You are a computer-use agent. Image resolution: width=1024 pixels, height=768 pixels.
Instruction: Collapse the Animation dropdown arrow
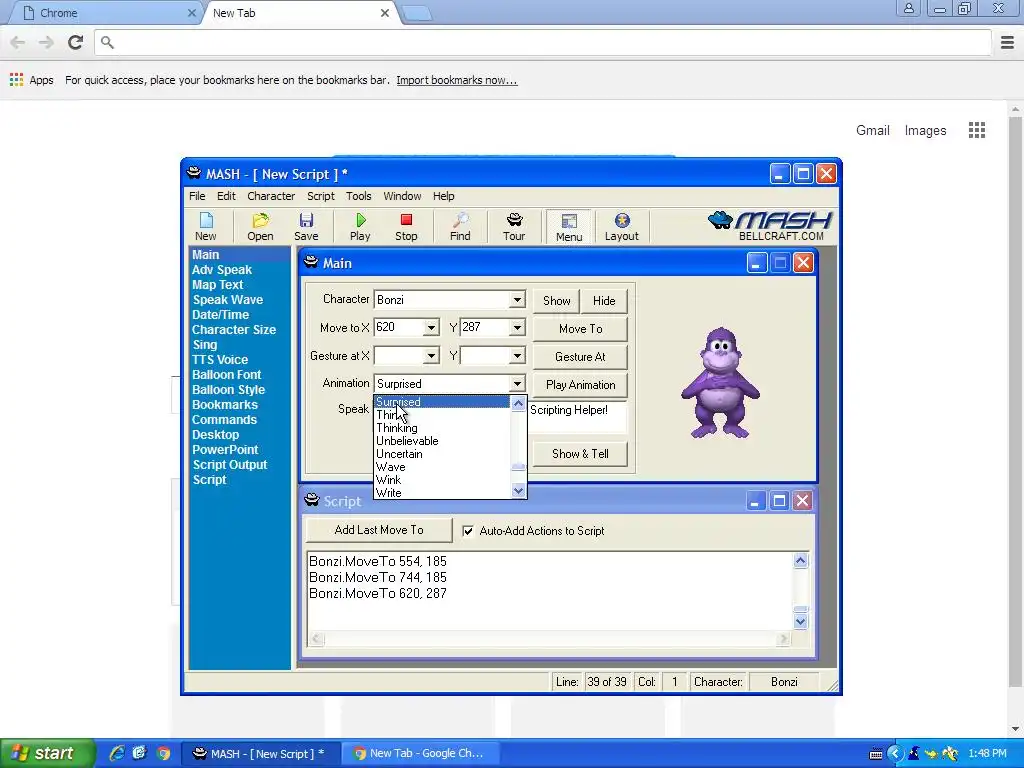tap(517, 384)
